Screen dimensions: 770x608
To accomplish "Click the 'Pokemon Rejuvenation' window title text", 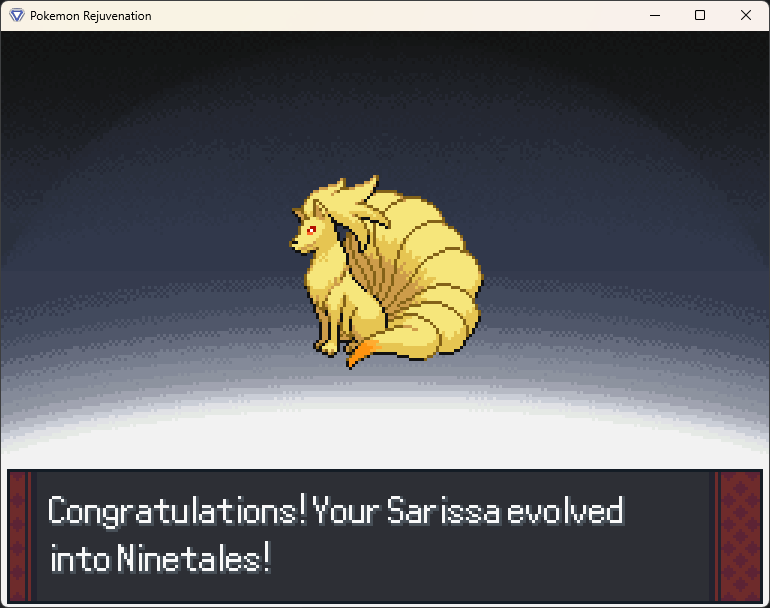I will pos(91,16).
